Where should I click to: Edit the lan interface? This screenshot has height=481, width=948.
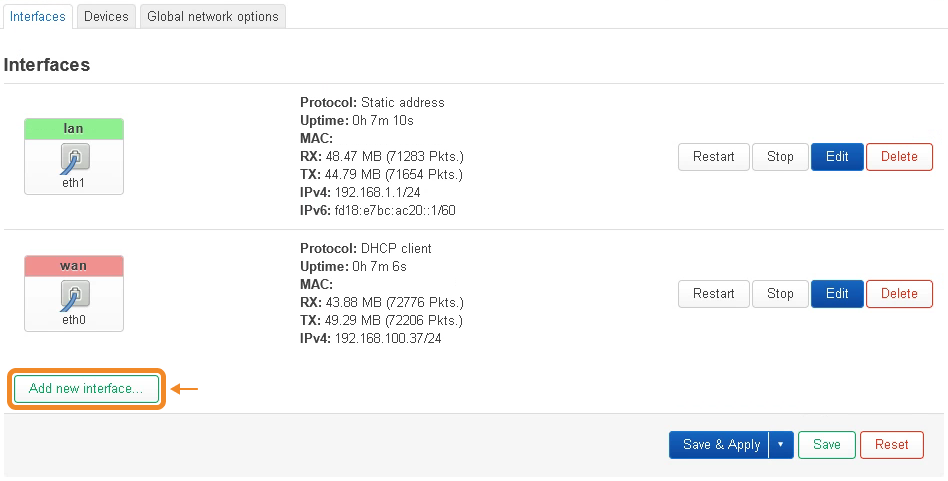(837, 157)
